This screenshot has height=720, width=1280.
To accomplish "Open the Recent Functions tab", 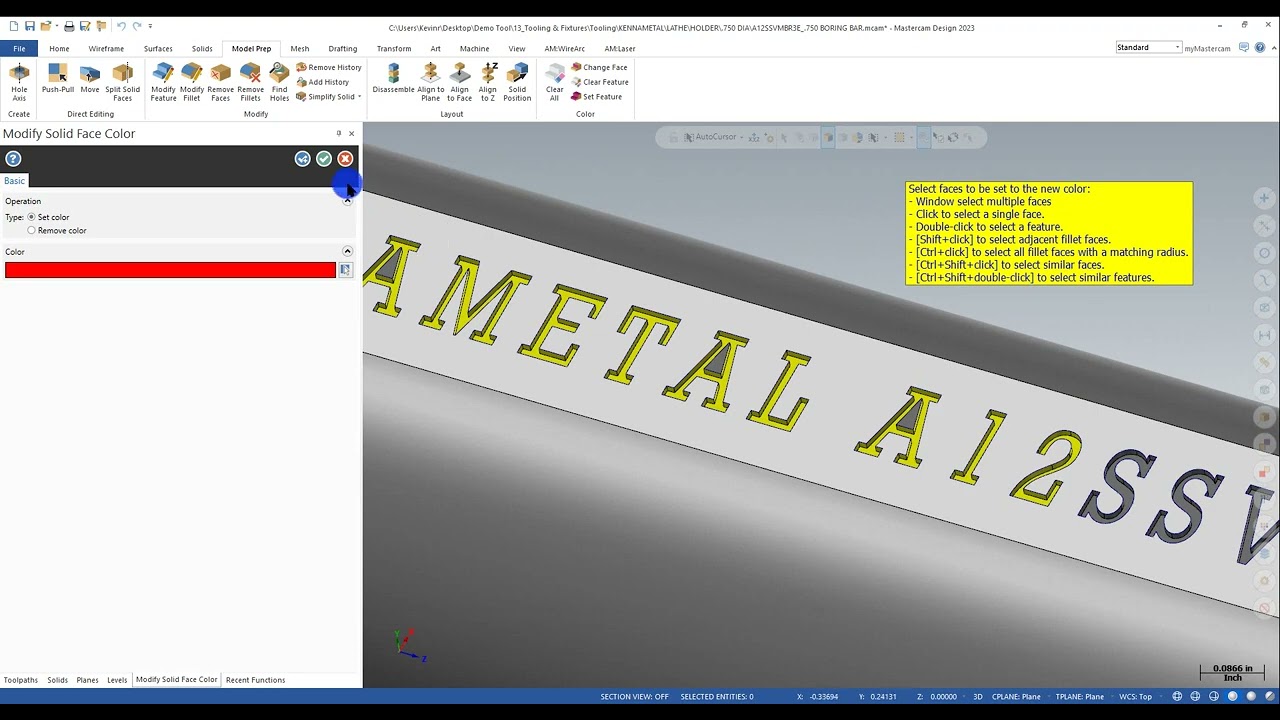I will 255,680.
